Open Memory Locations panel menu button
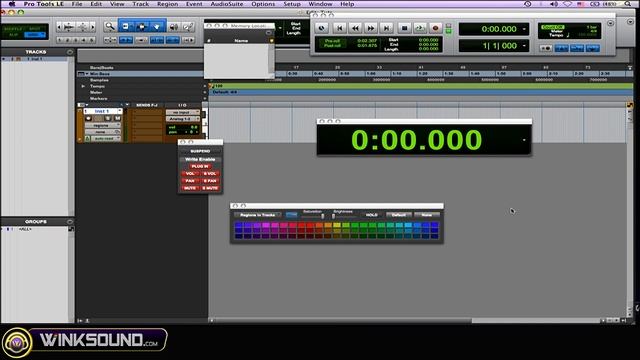The image size is (640, 360). pyautogui.click(x=268, y=33)
